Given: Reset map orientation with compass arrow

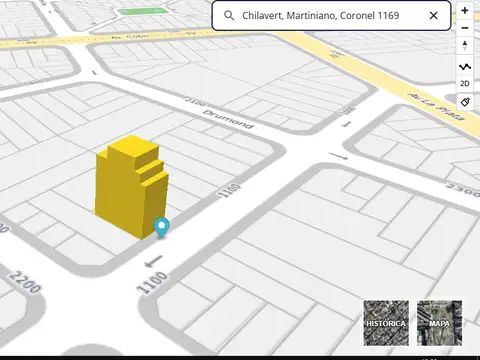Looking at the screenshot, I should pyautogui.click(x=465, y=46).
